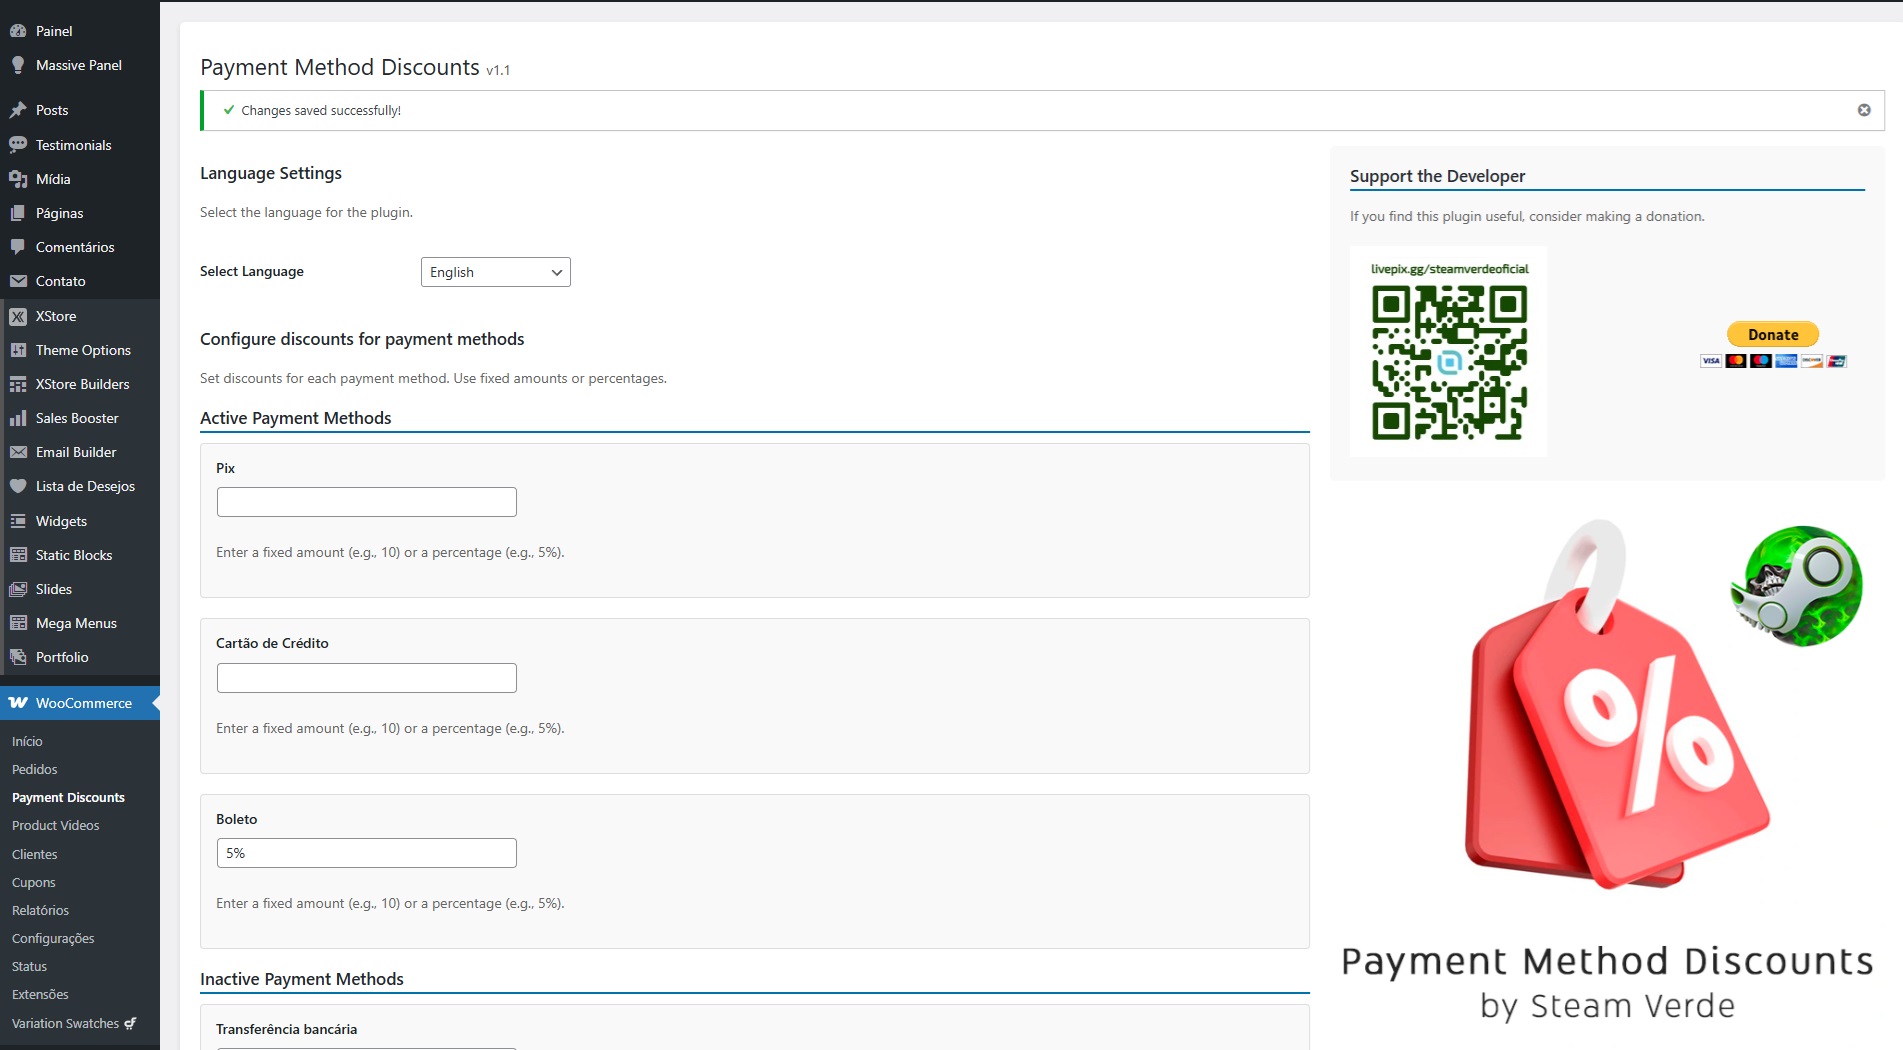Click the Sales Booster chart icon
Viewport: 1903px width, 1050px height.
(x=18, y=418)
